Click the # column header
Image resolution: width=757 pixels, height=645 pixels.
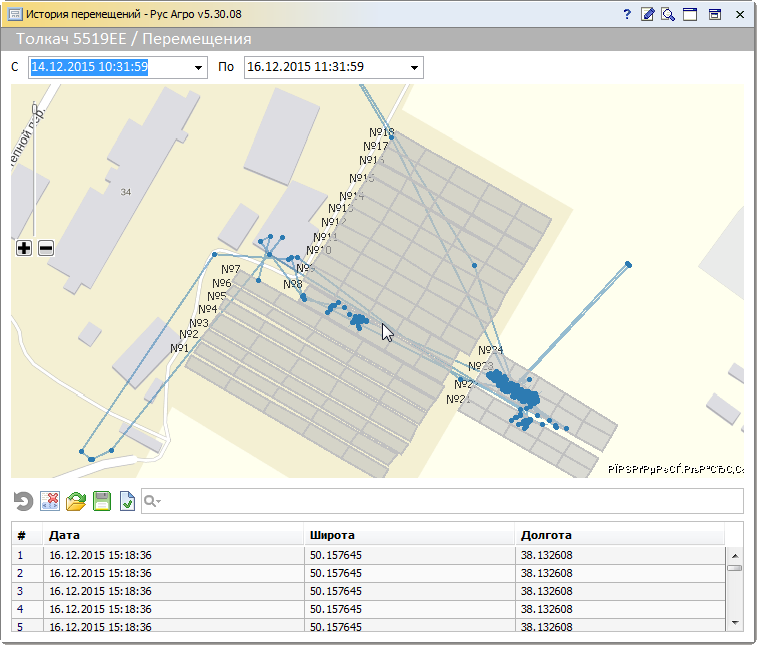pyautogui.click(x=27, y=535)
